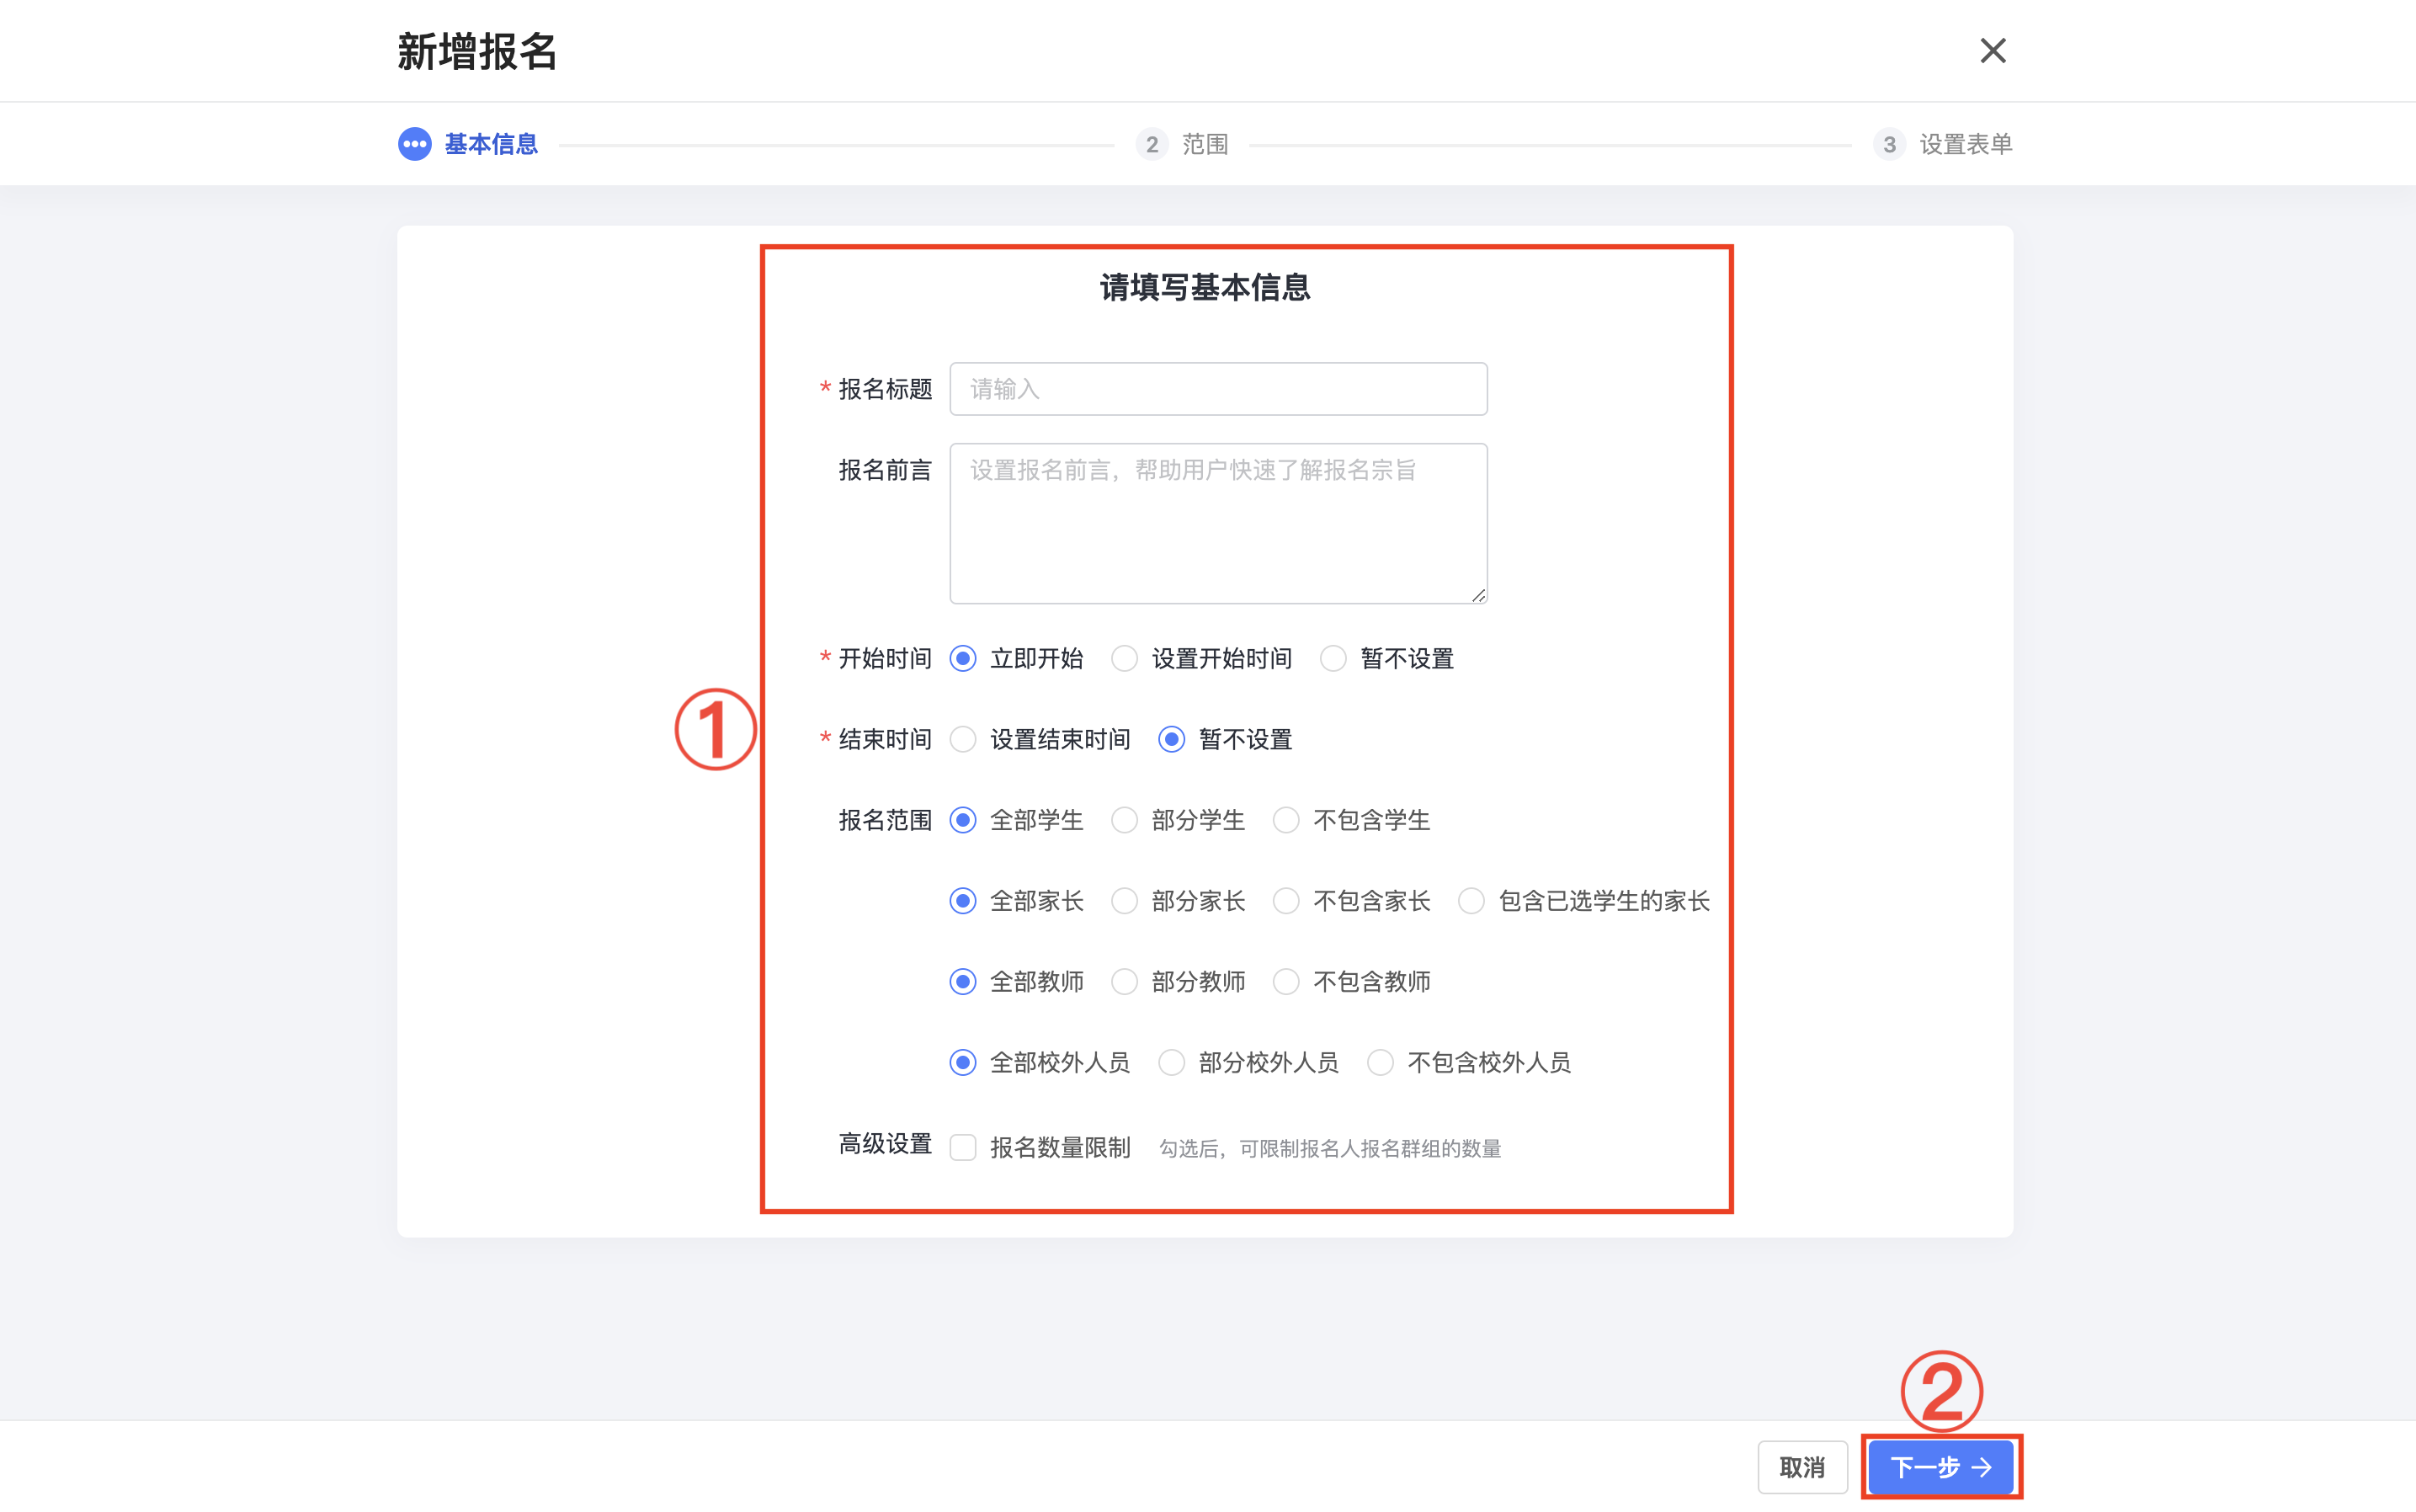Enable the 报名数量限制 checkbox

[963, 1147]
